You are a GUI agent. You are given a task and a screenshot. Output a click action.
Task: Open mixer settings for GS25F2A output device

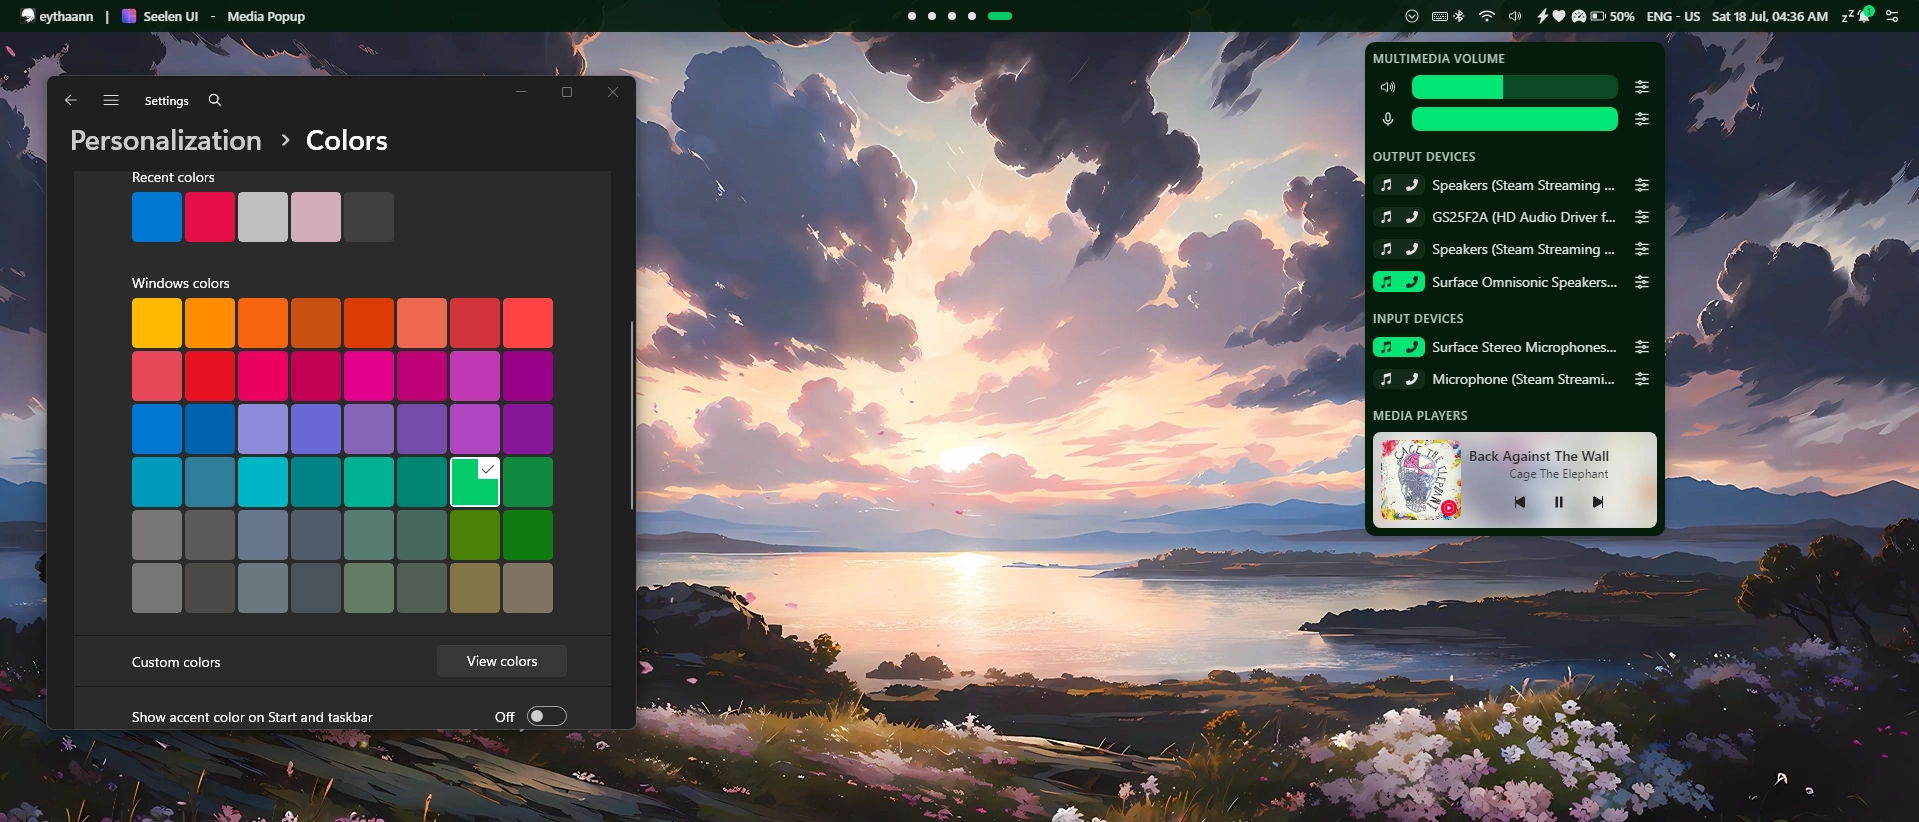[x=1641, y=217]
